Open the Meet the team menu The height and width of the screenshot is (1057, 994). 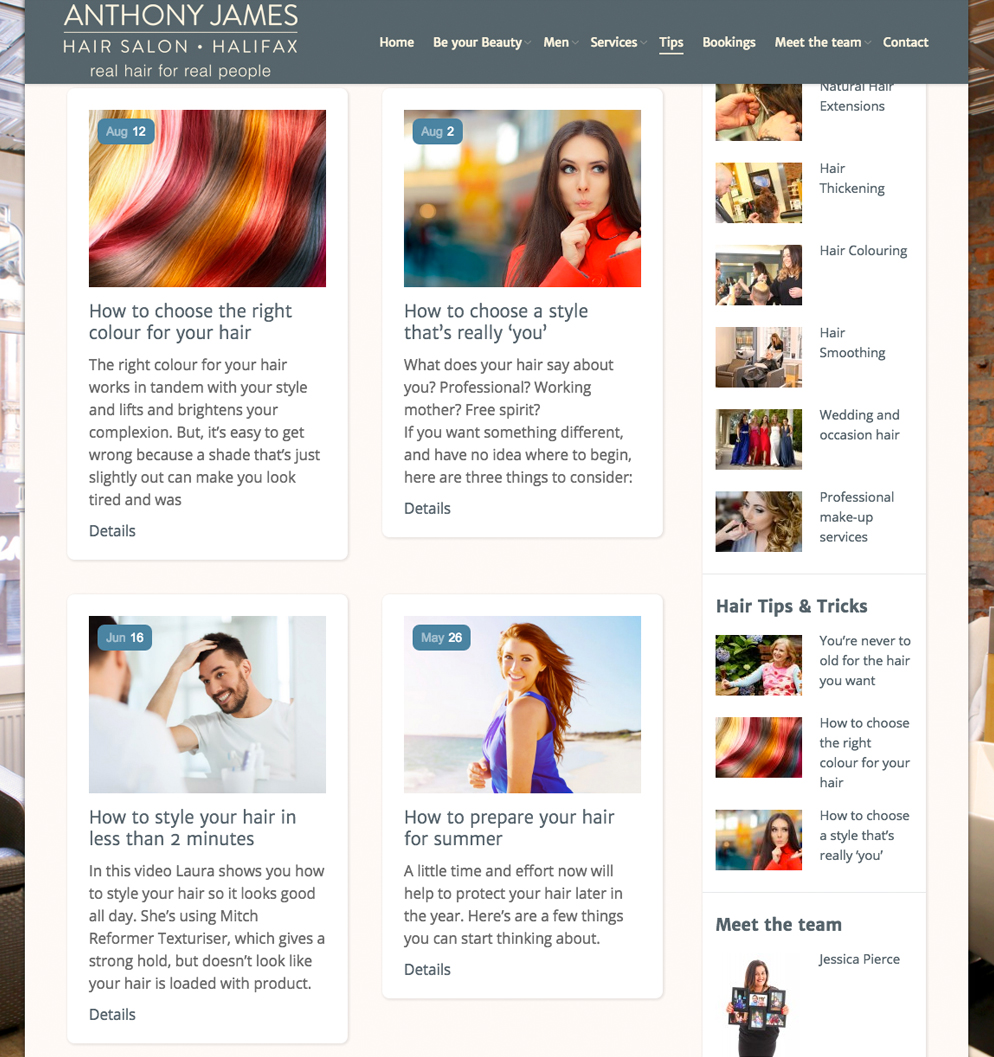tap(817, 42)
